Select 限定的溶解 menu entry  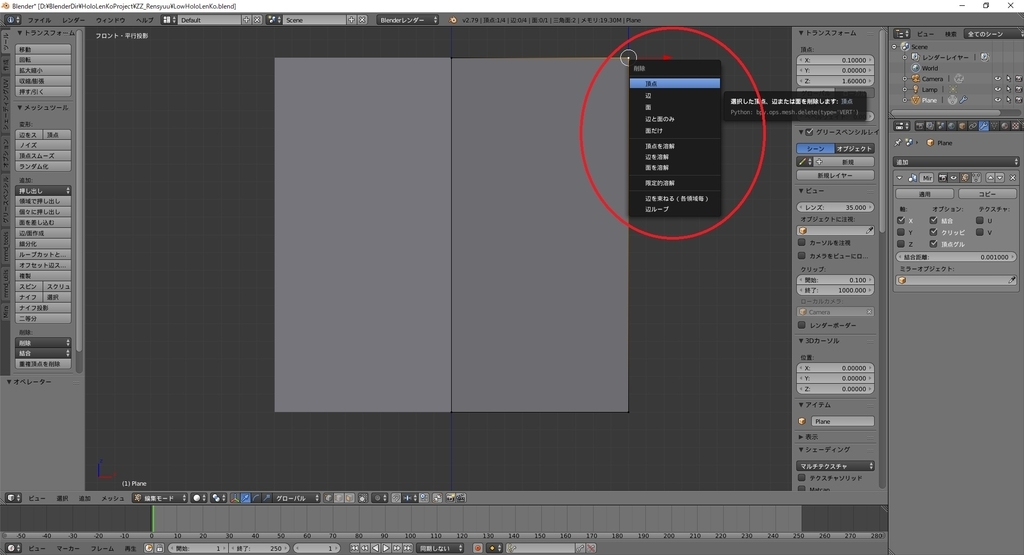pos(675,183)
